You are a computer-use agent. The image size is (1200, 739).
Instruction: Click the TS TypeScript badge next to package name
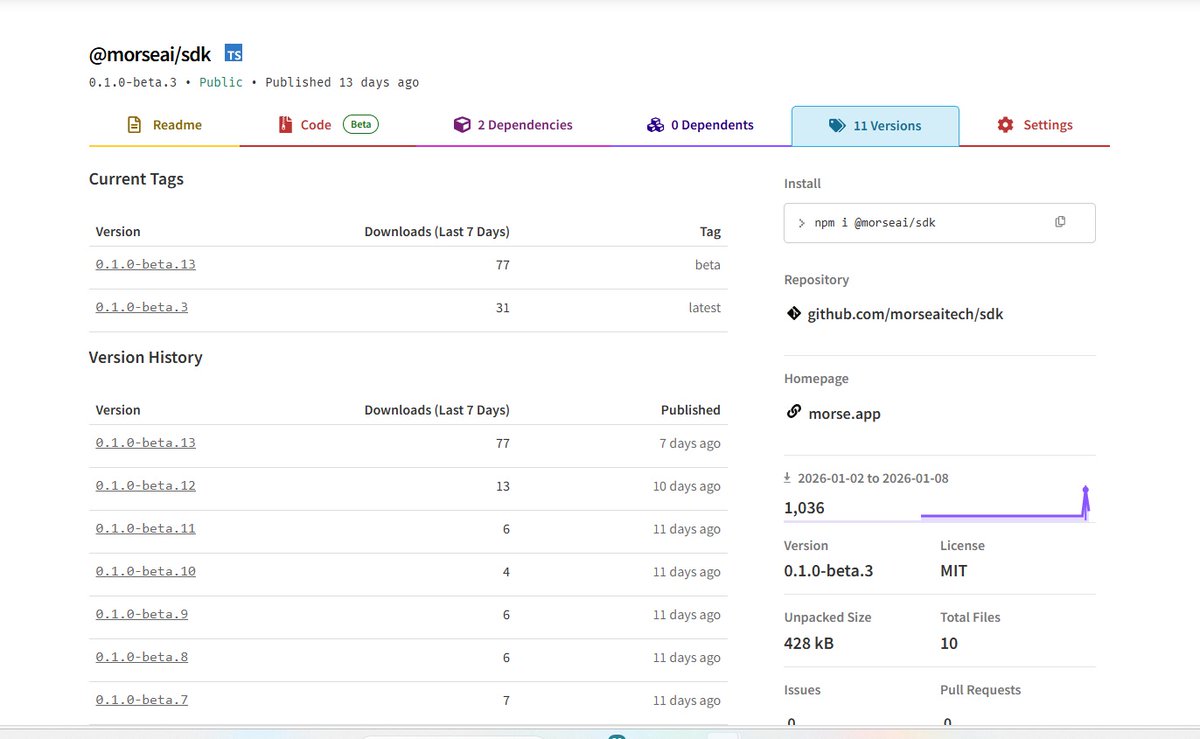pos(232,52)
